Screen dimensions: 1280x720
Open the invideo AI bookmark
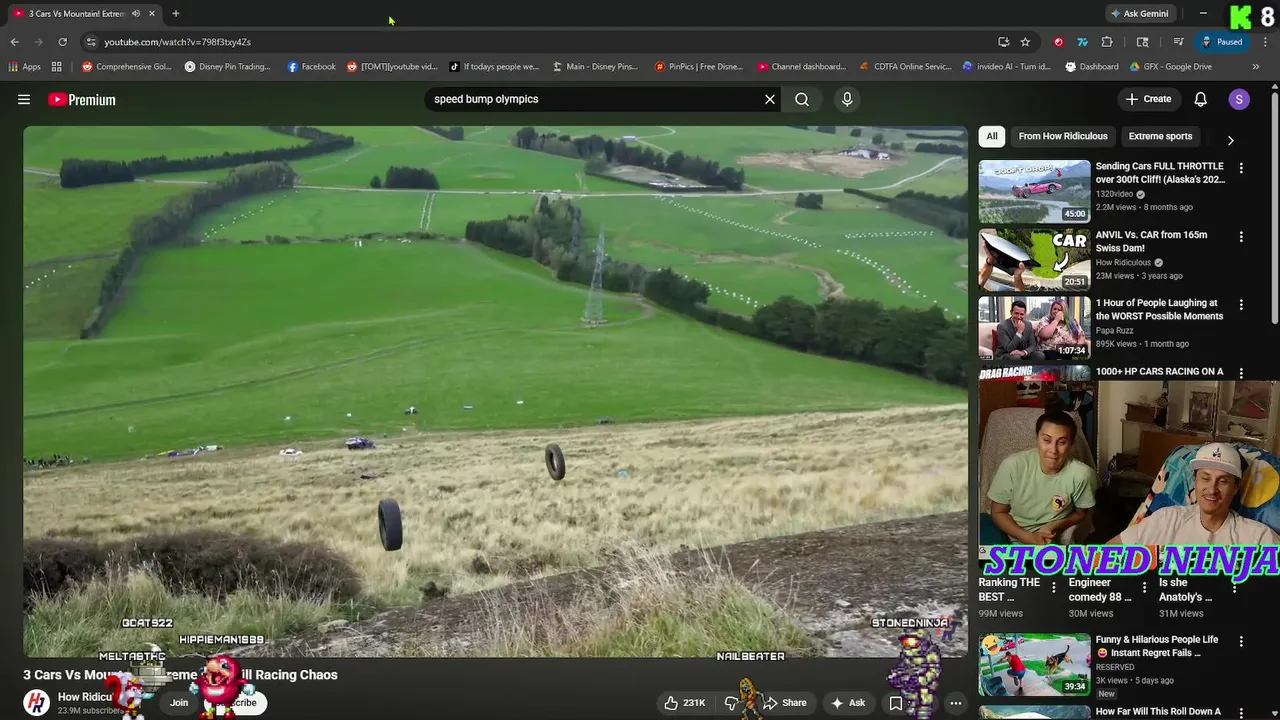click(1006, 67)
